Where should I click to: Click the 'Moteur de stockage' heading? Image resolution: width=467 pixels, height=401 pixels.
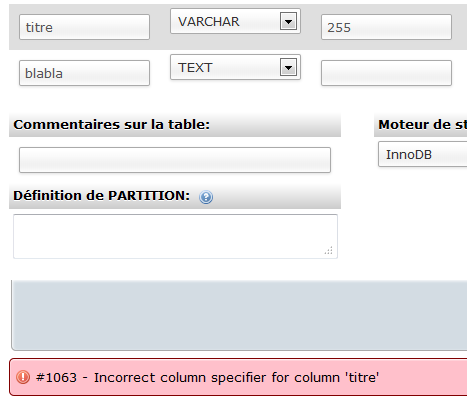(x=423, y=125)
